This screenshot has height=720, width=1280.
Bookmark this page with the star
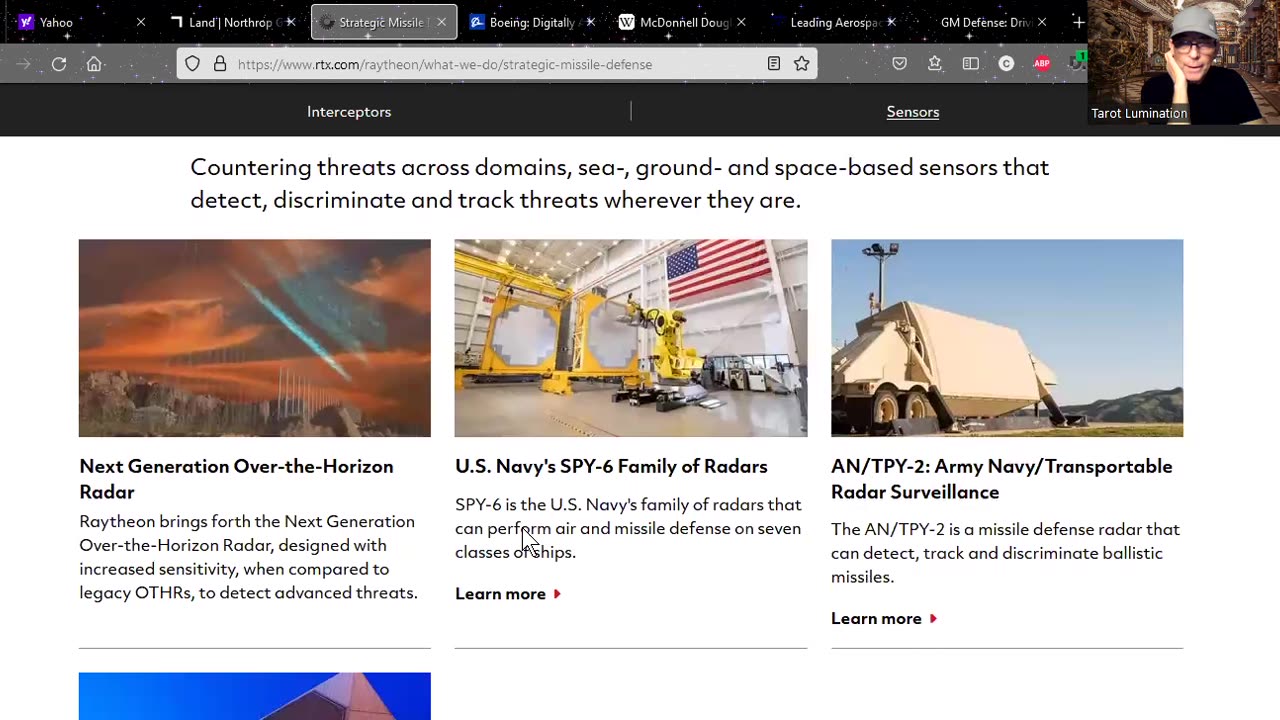click(x=802, y=64)
